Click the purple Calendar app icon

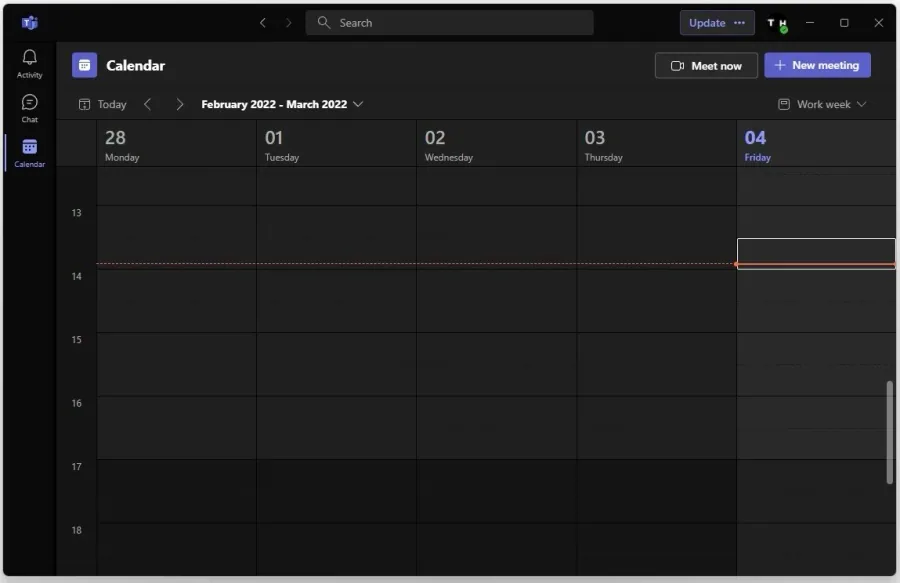click(x=84, y=65)
